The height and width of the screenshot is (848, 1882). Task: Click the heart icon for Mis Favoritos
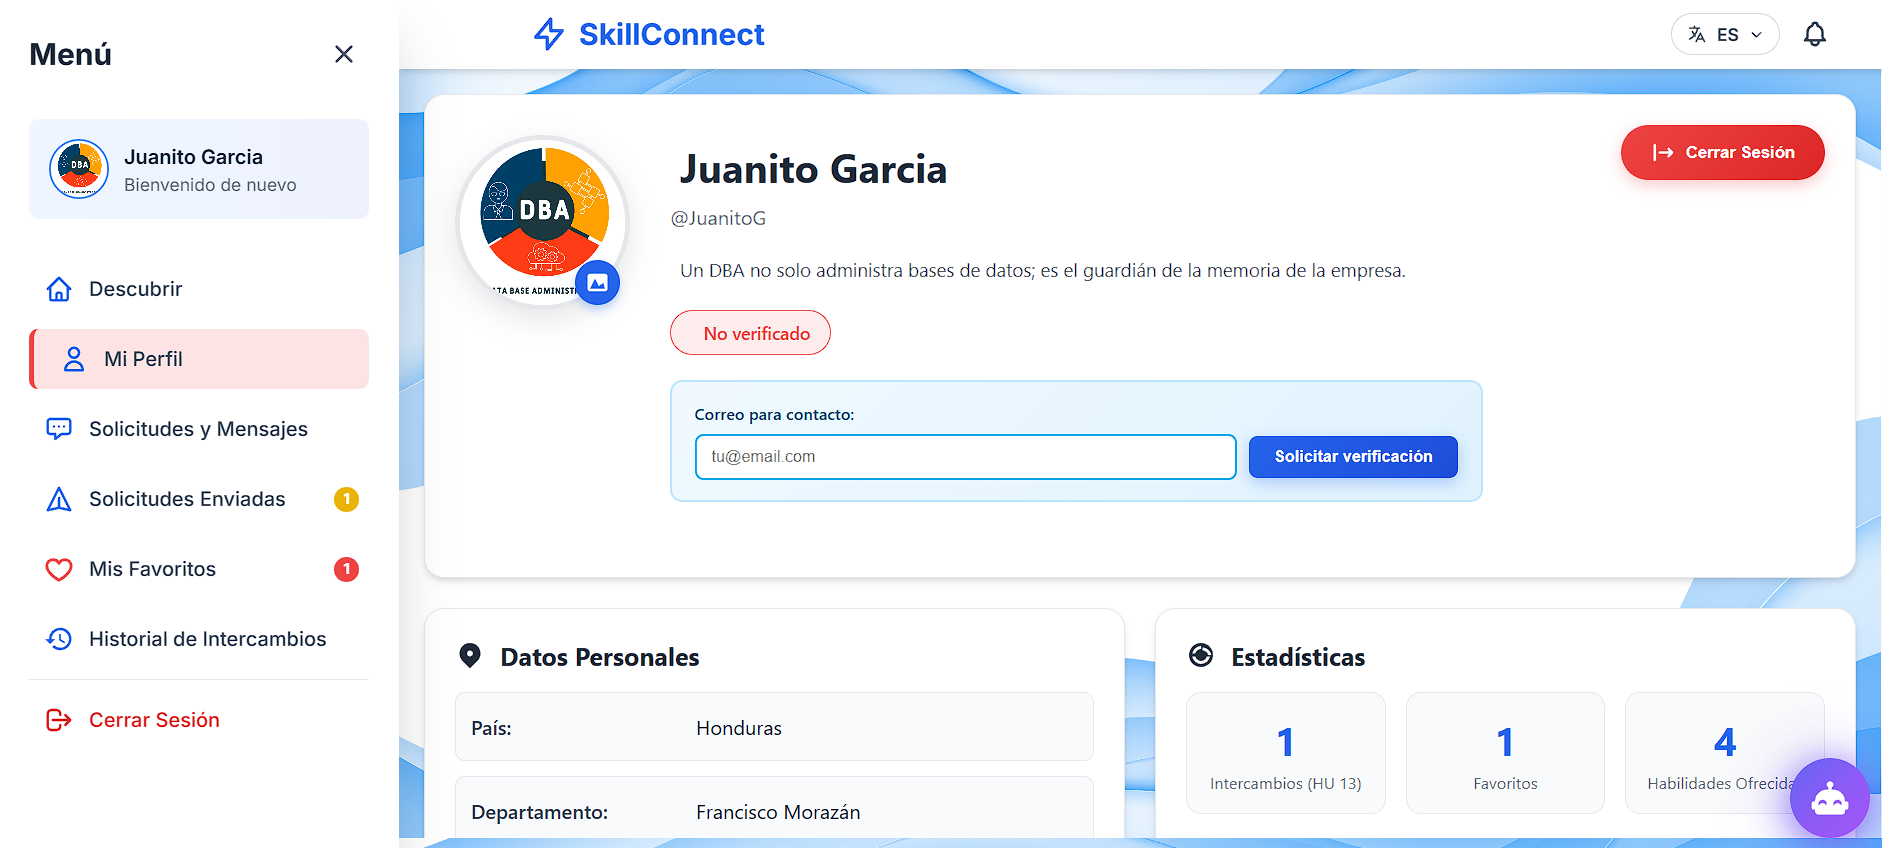59,569
